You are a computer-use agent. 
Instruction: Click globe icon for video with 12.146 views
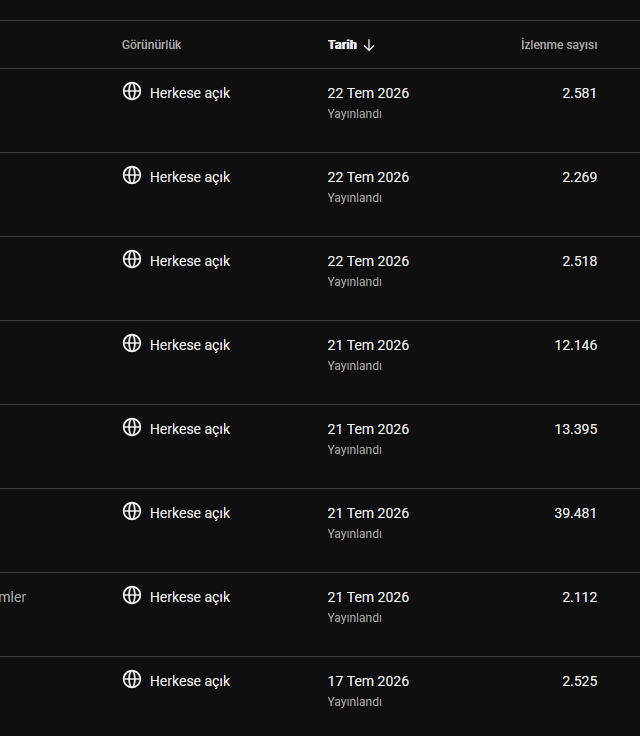(131, 343)
